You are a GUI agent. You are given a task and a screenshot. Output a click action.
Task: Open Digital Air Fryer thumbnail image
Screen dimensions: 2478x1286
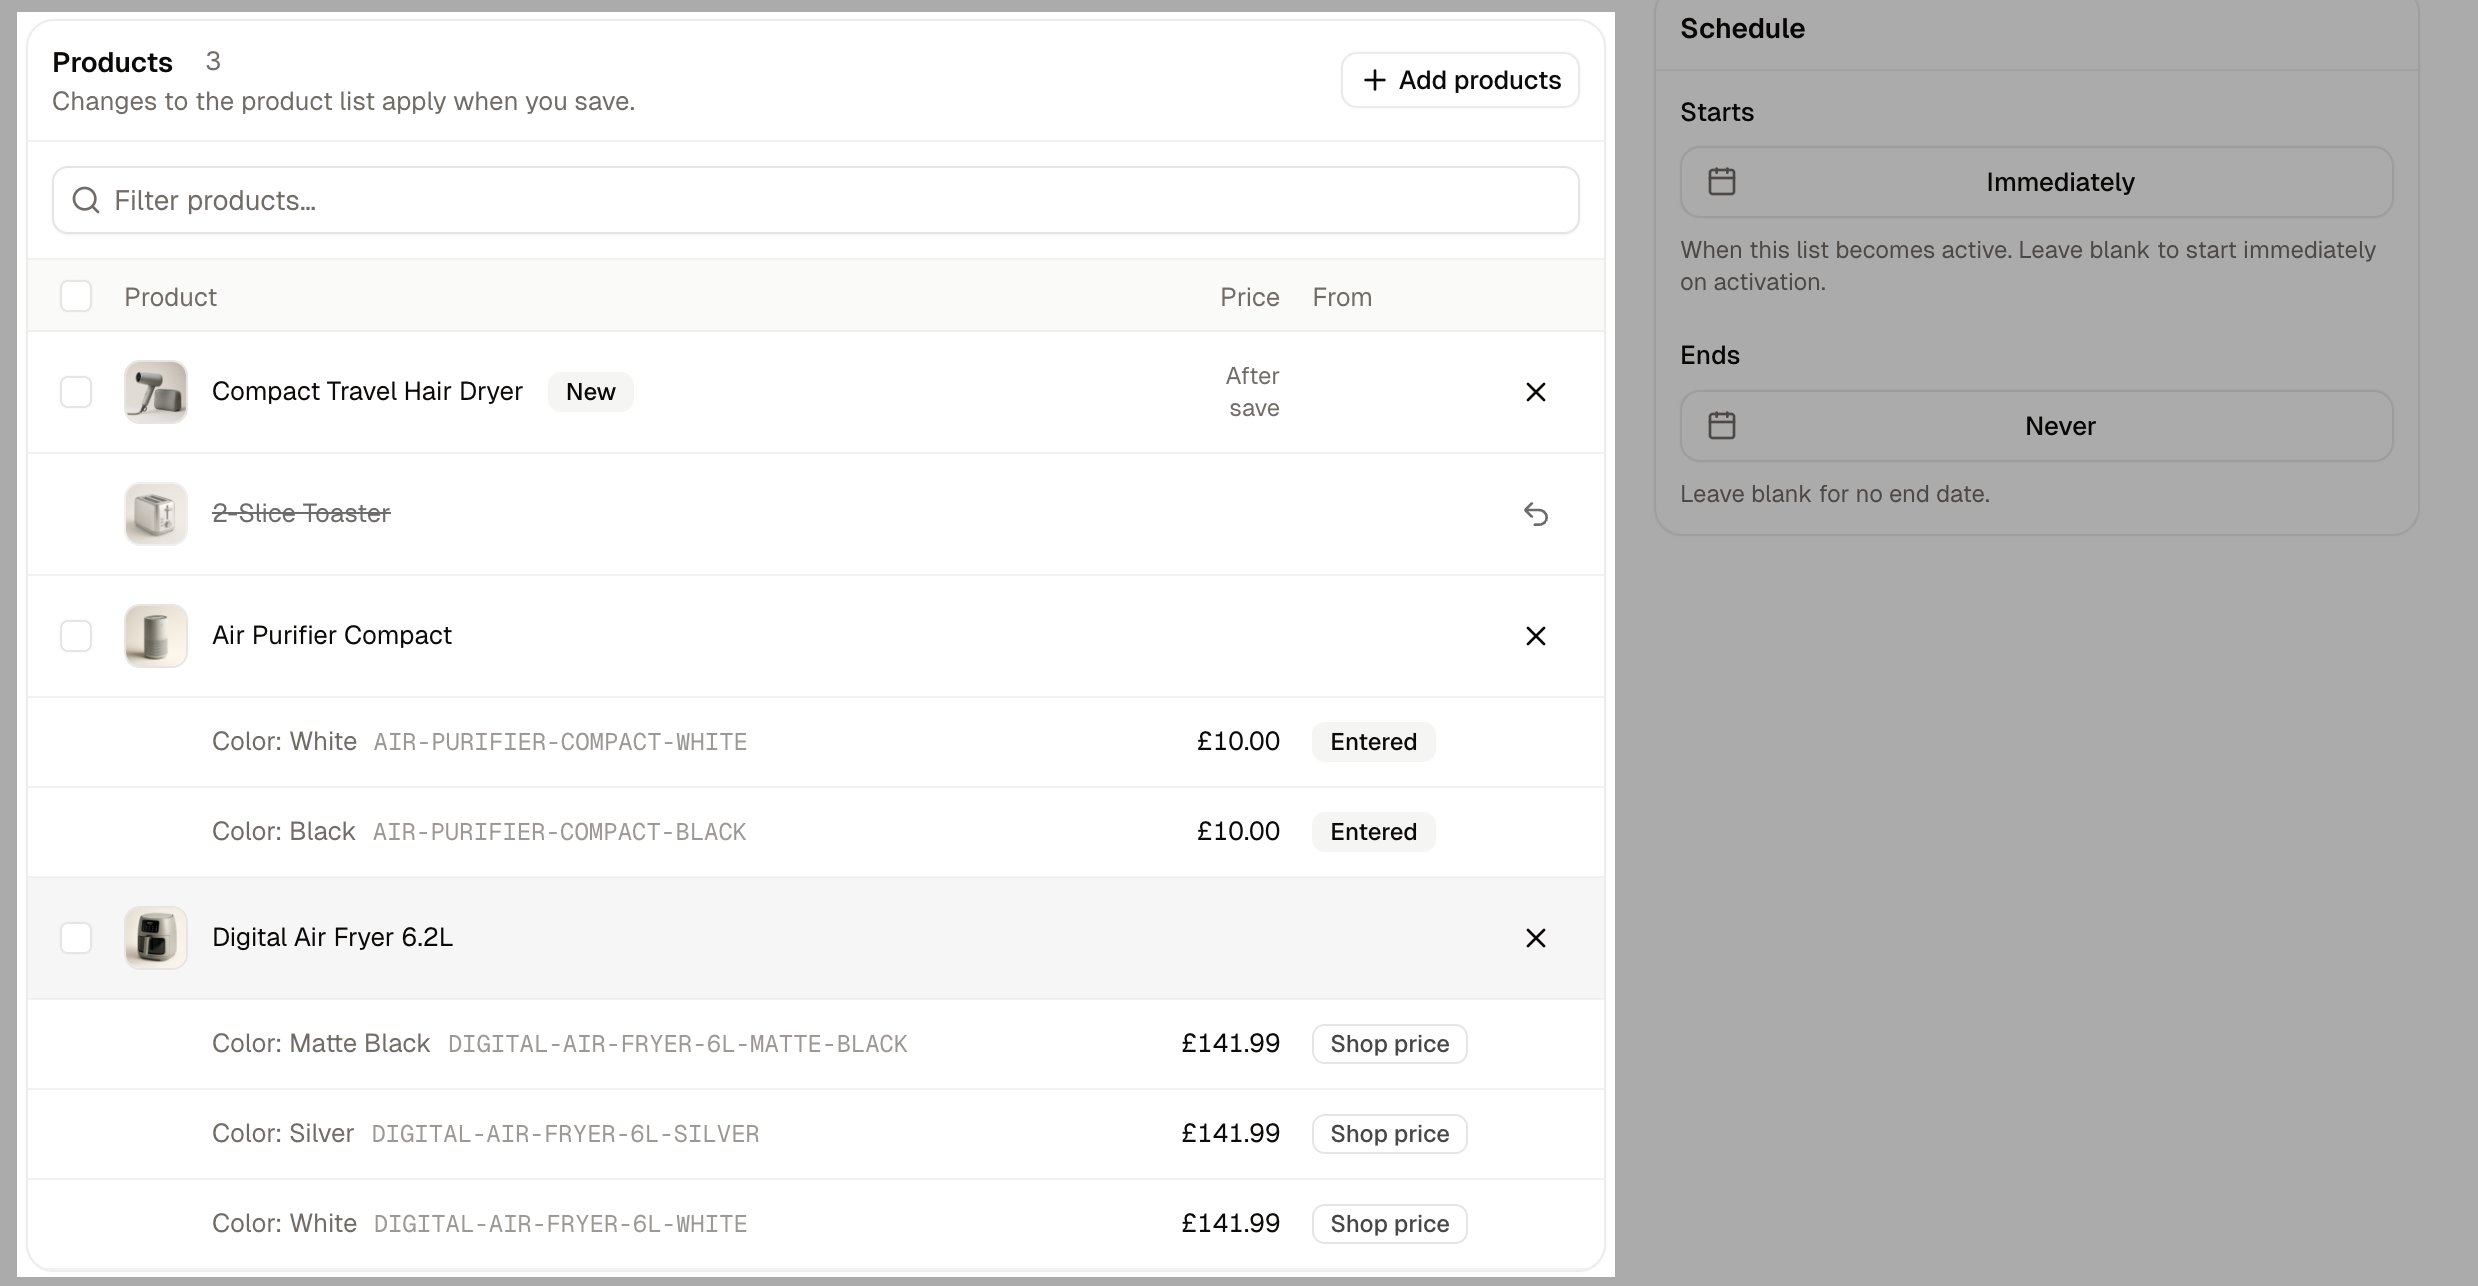pos(156,938)
